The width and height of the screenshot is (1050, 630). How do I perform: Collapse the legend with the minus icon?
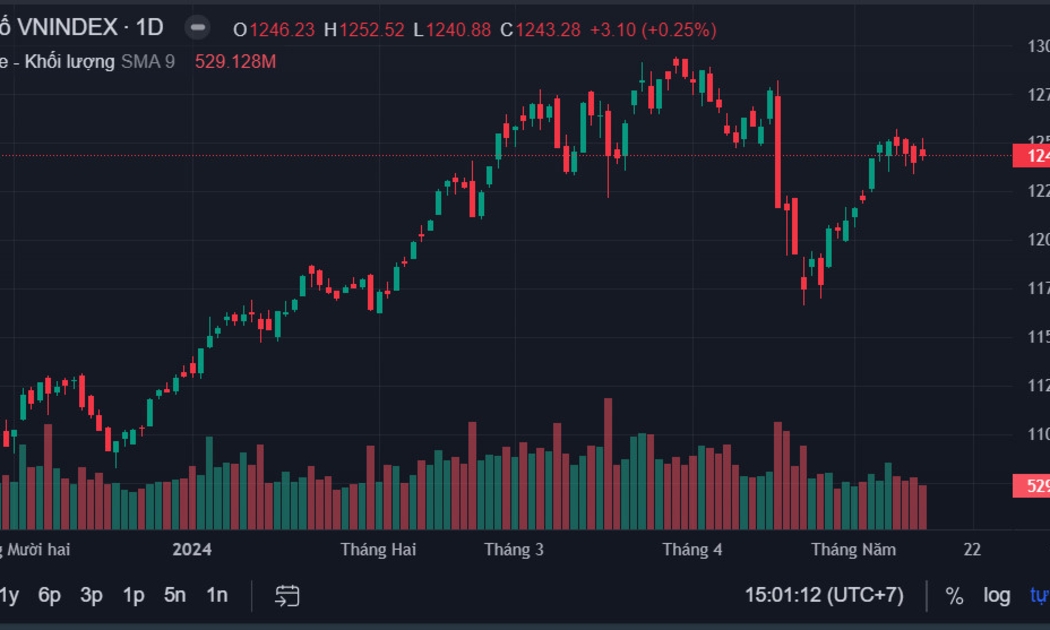pos(198,28)
